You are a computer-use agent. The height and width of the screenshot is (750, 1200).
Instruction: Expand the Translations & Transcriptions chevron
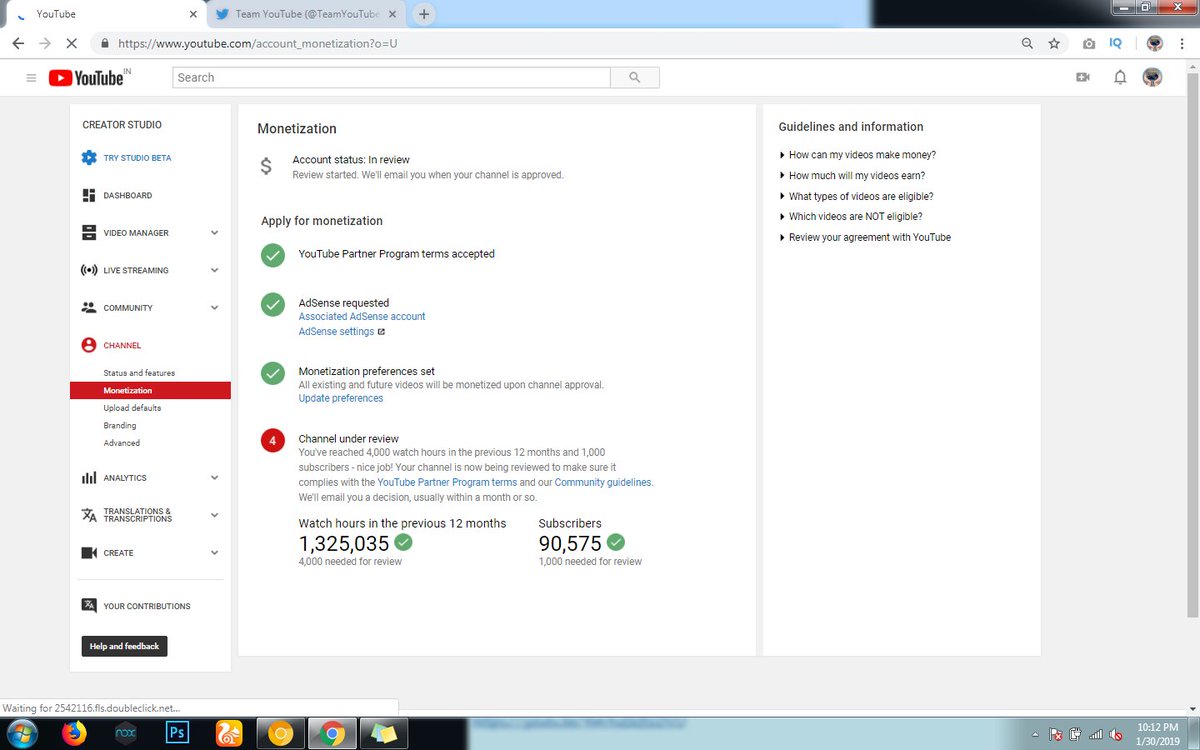[214, 515]
